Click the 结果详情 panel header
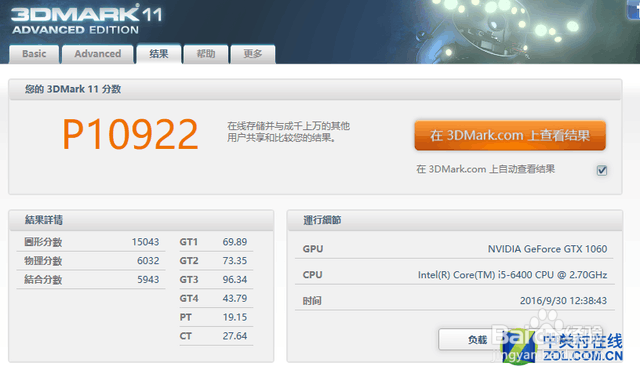 [x=141, y=220]
